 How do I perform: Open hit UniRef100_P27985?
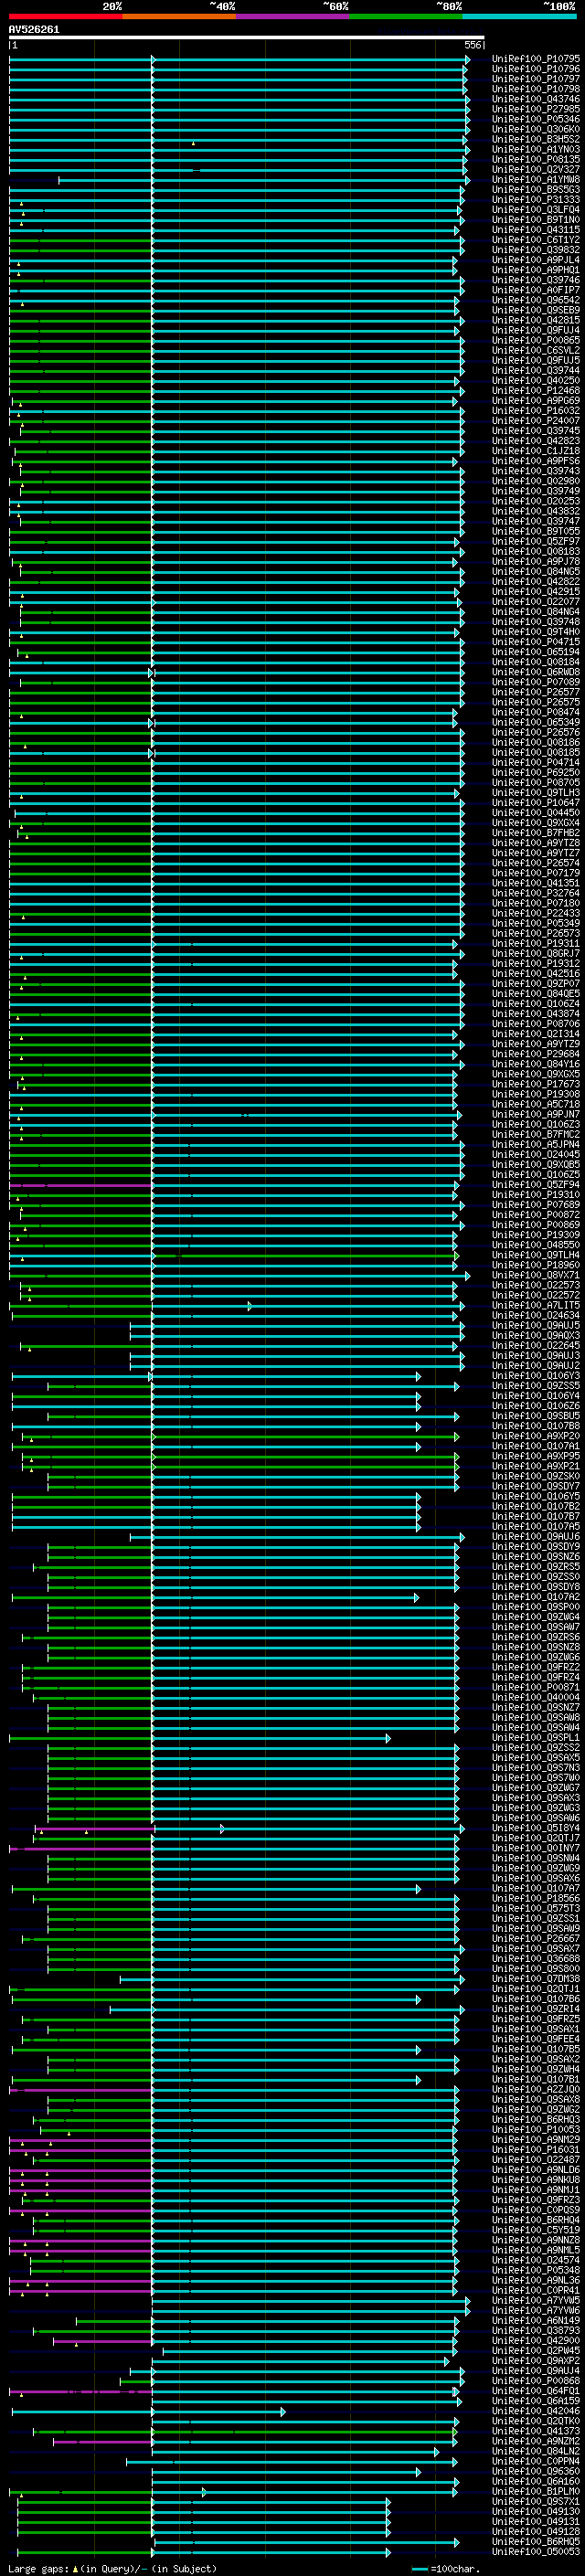coord(536,109)
